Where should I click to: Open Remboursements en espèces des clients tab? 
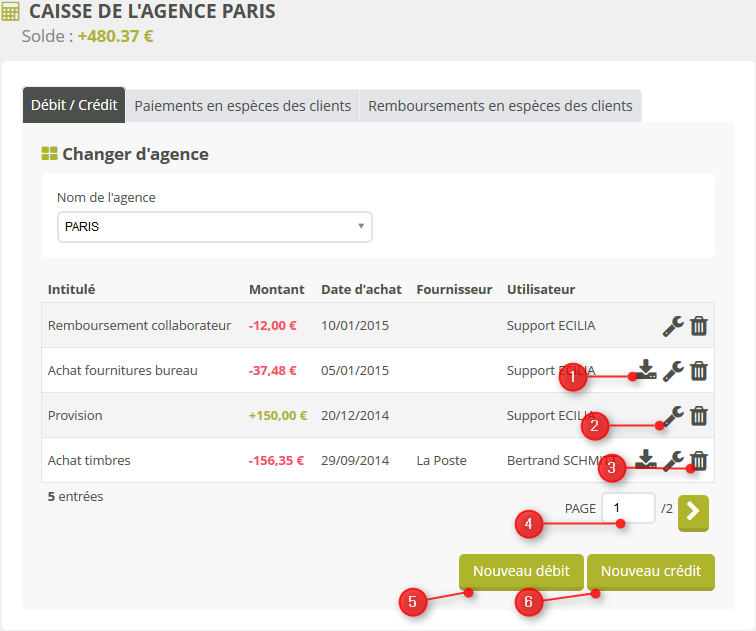pos(500,106)
